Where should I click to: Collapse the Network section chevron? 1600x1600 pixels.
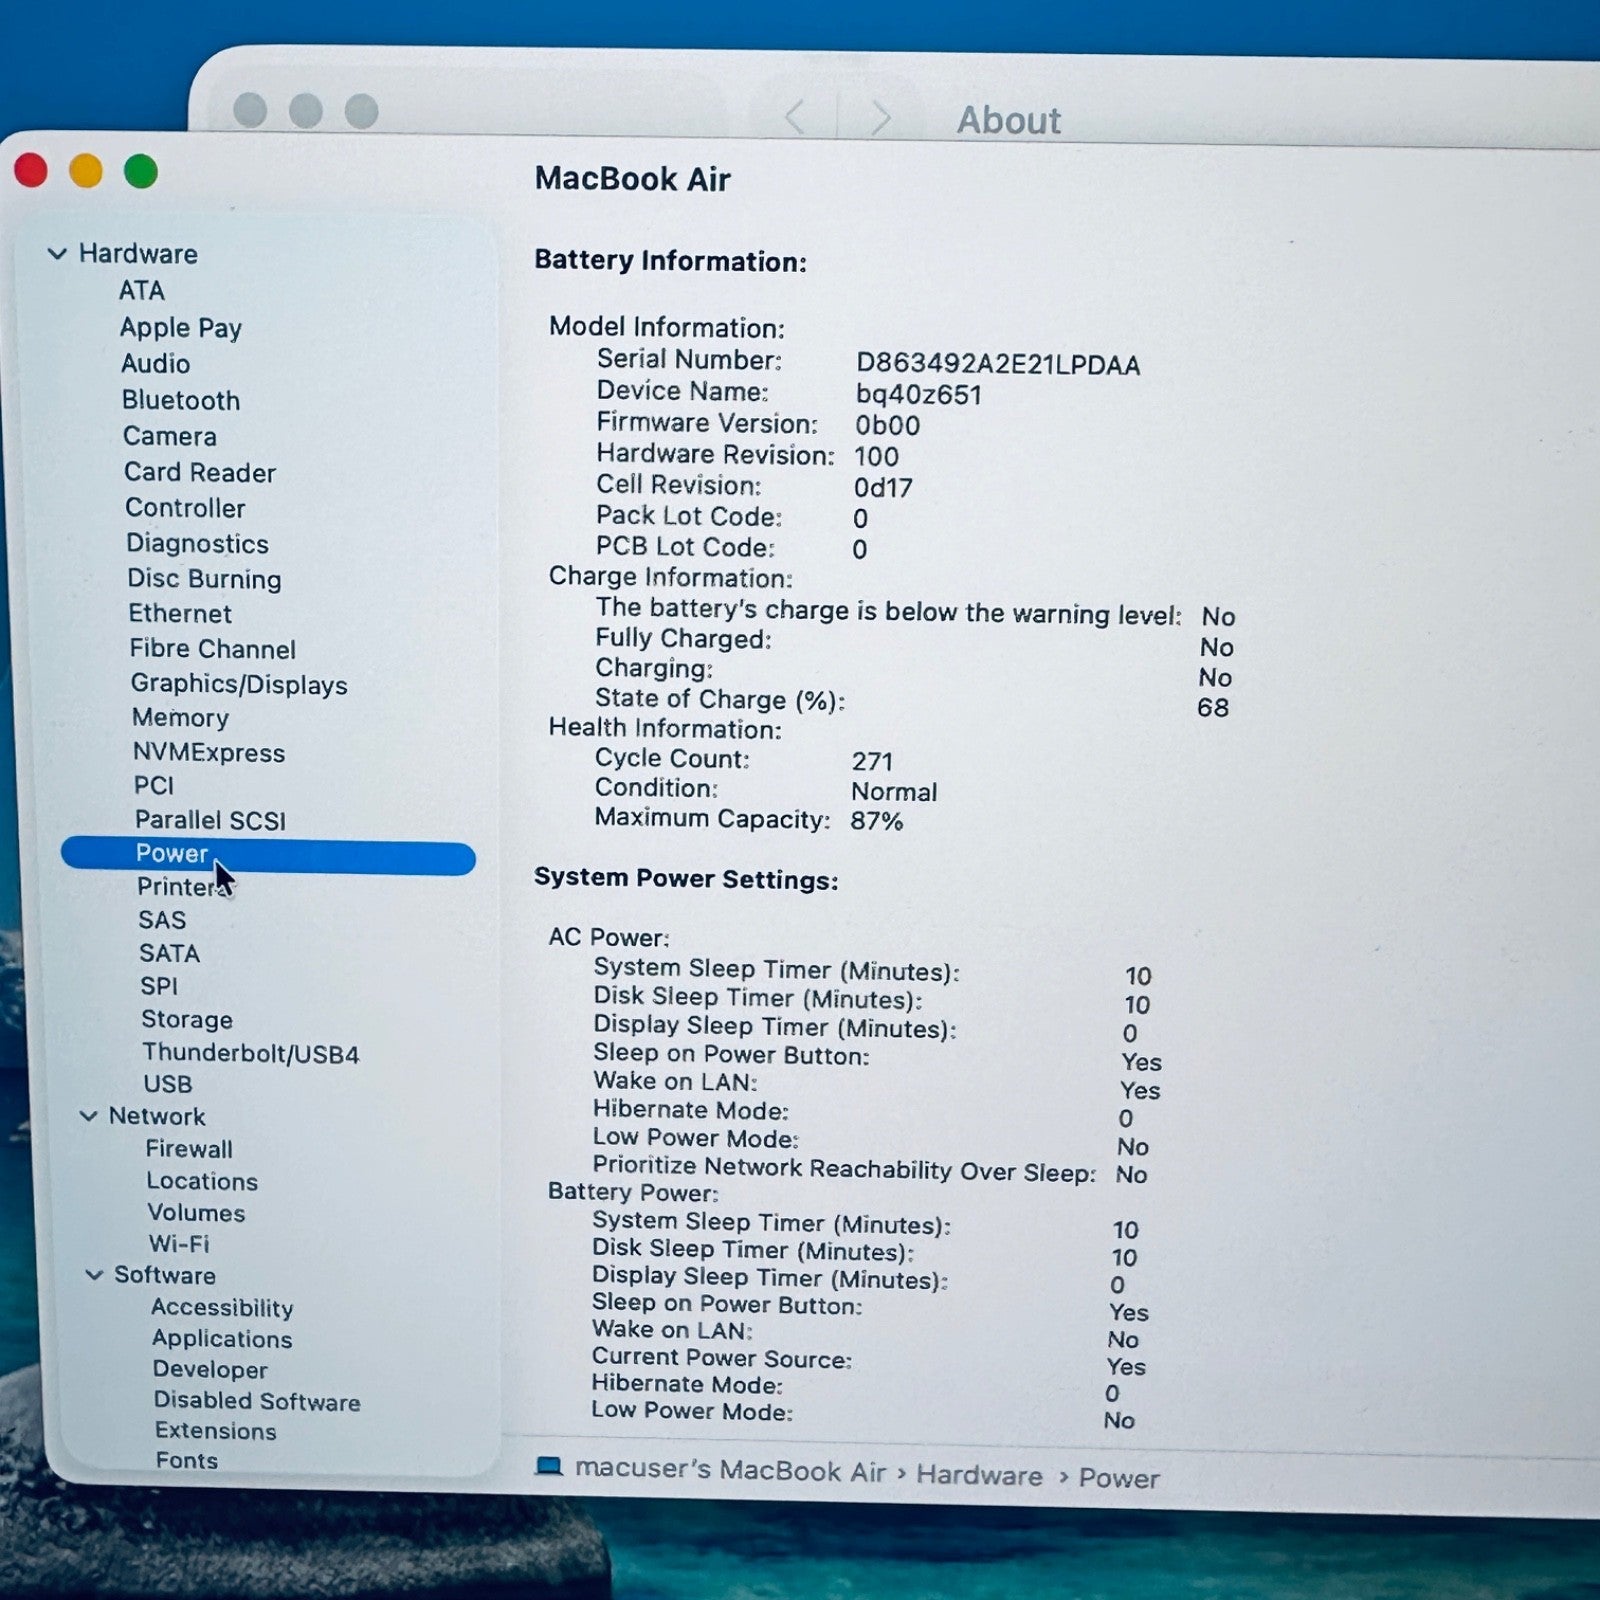click(x=88, y=1116)
